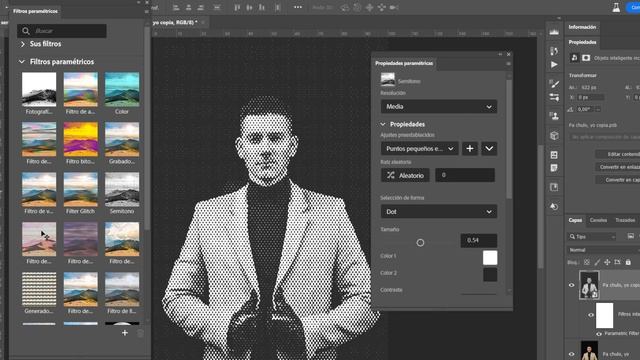Switch to the Información tab

[582, 27]
